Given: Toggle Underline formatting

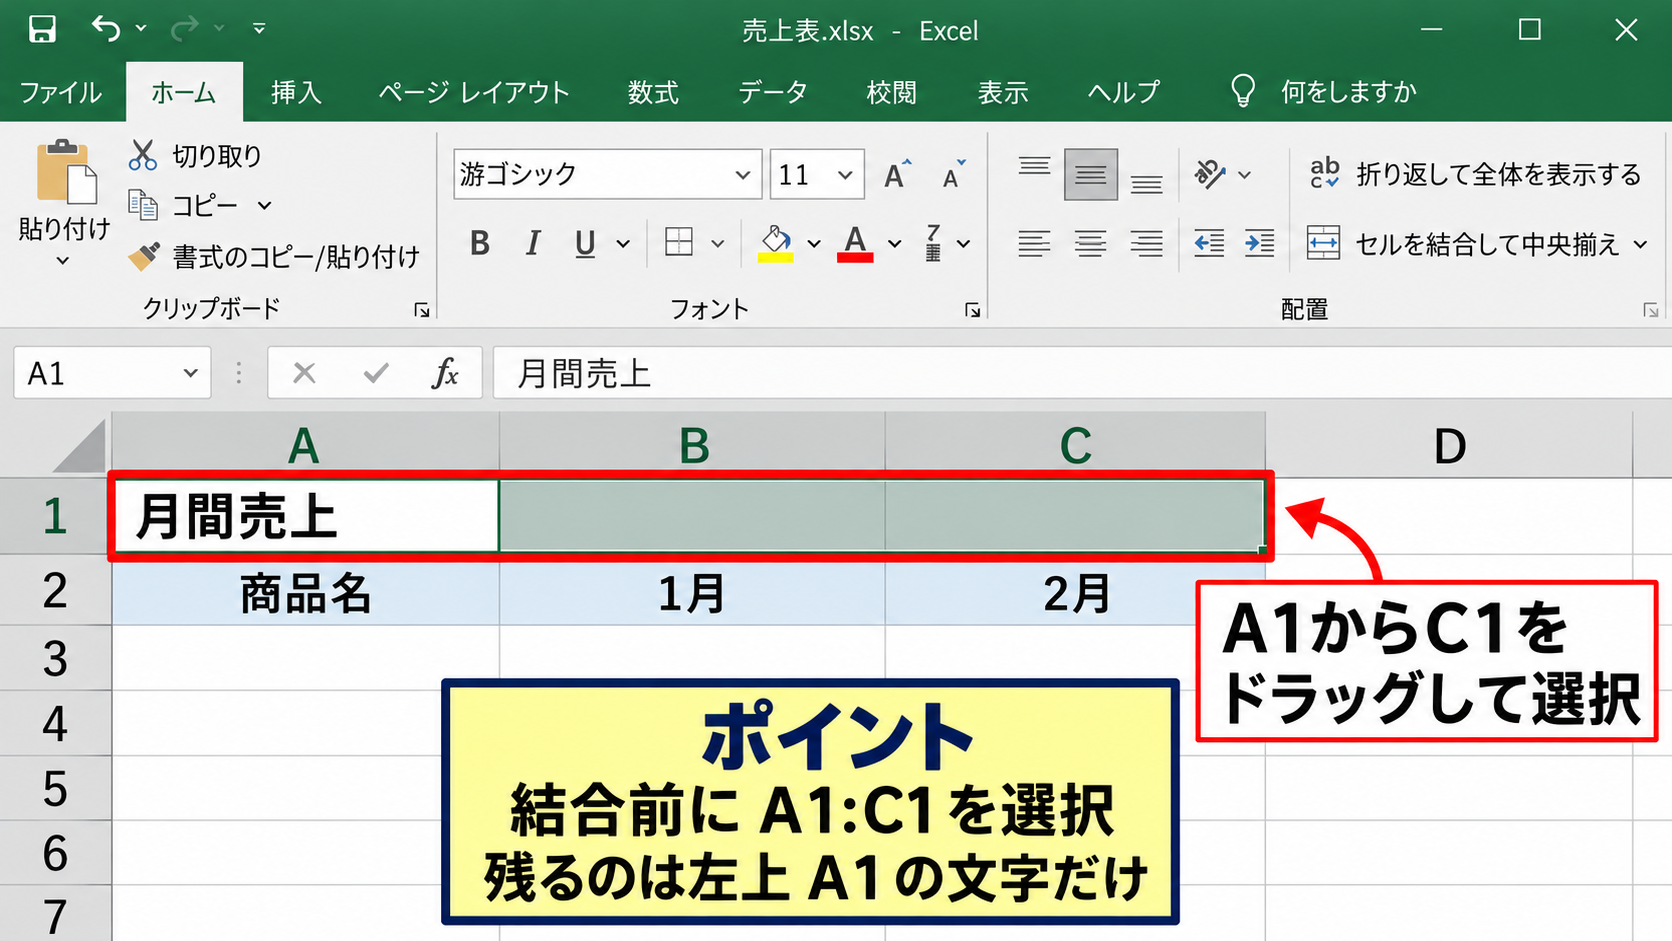Looking at the screenshot, I should point(586,243).
